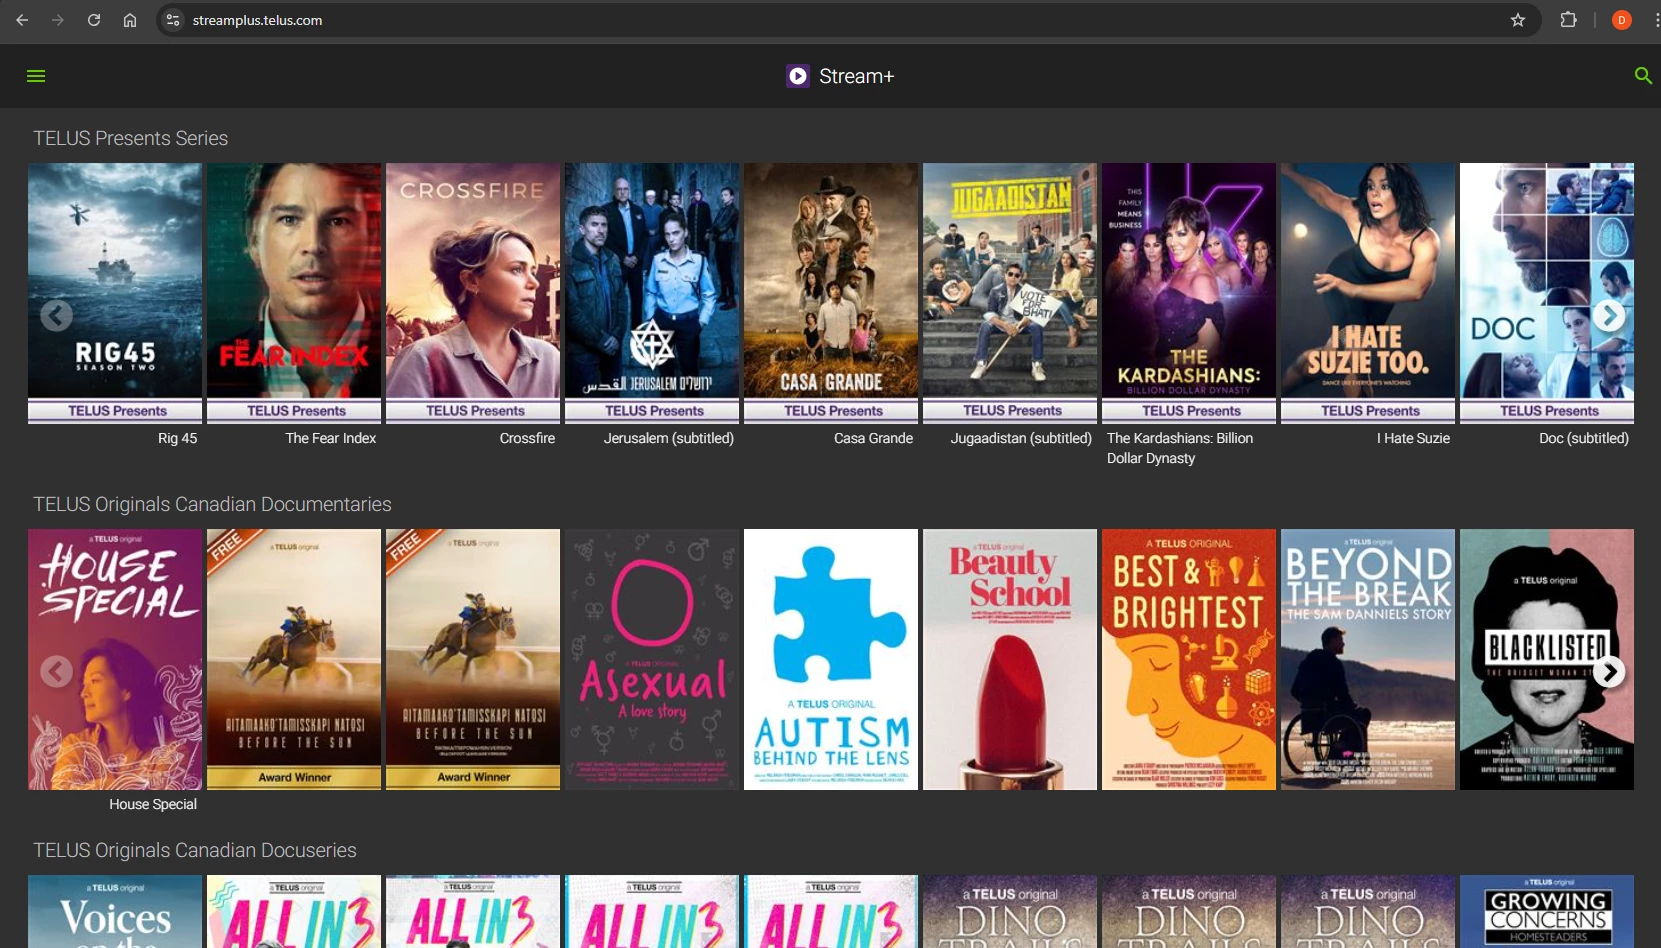This screenshot has height=948, width=1661.
Task: Click the browser forward arrow
Action: (58, 20)
